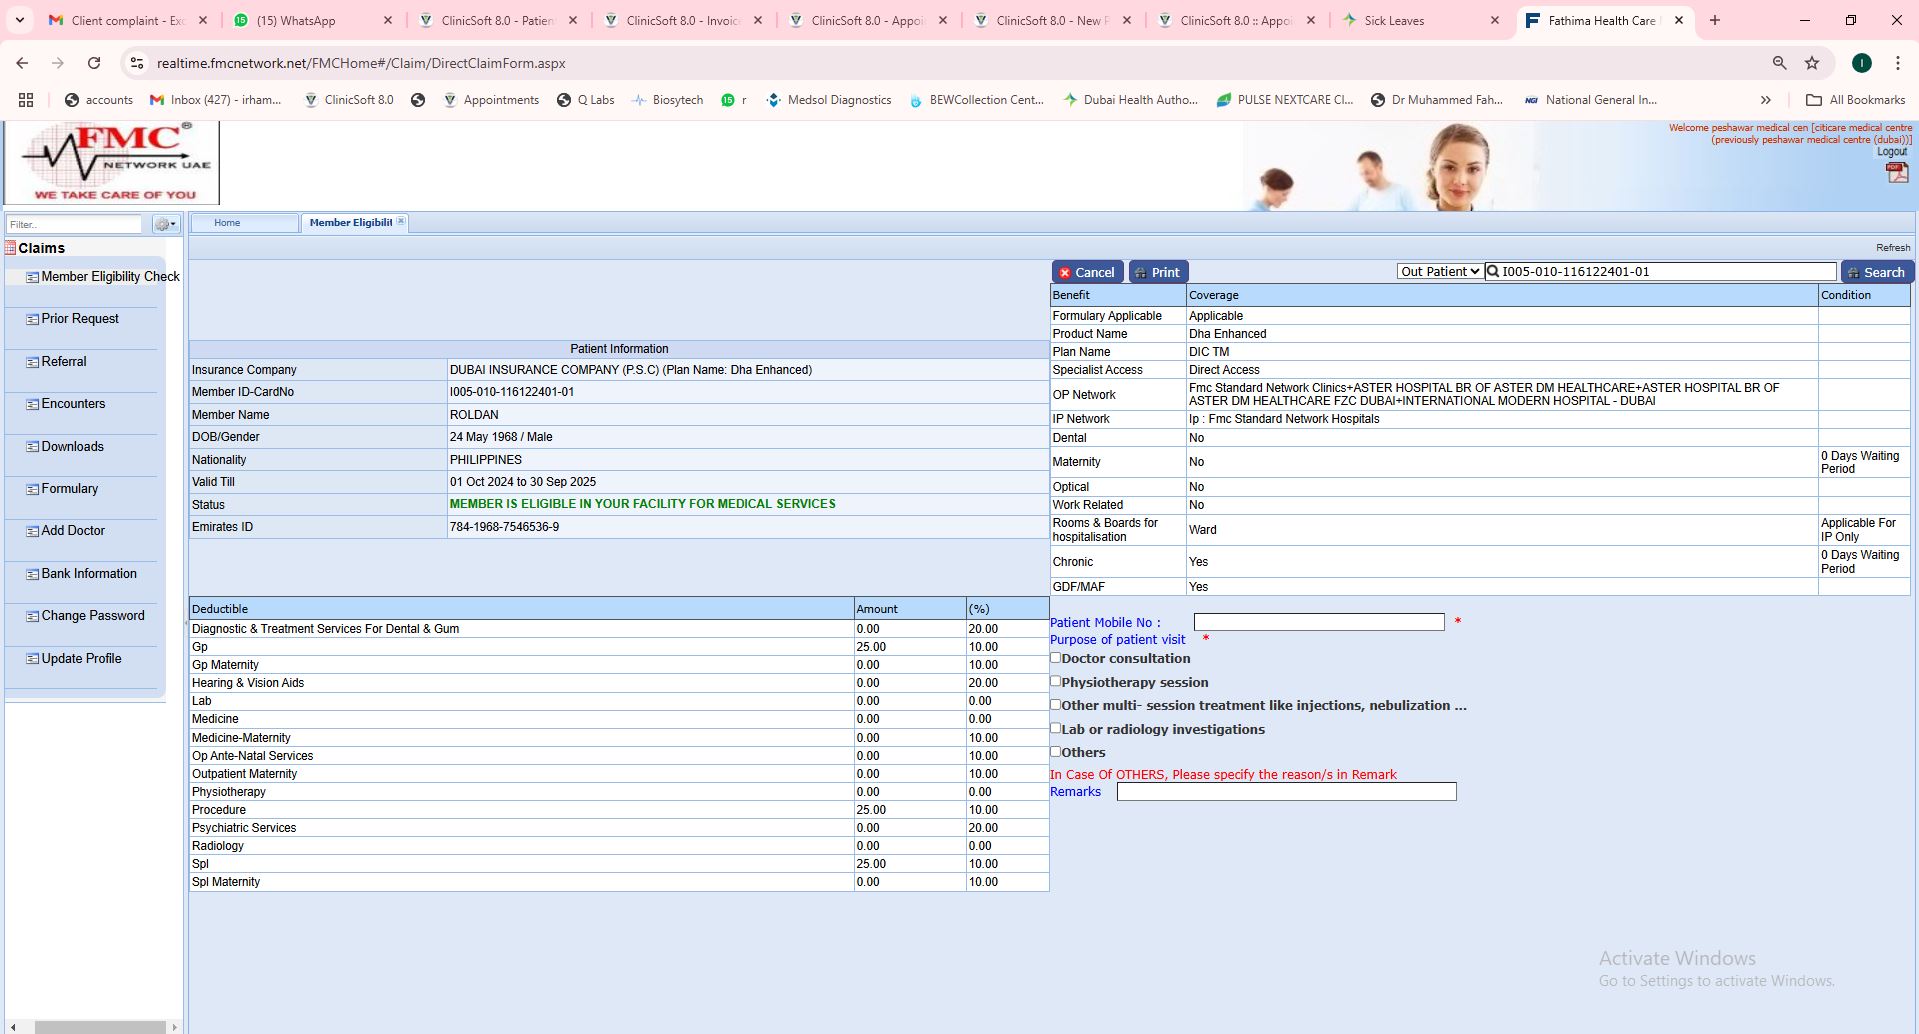Click the sidebar filter settings gear icon

tap(165, 224)
